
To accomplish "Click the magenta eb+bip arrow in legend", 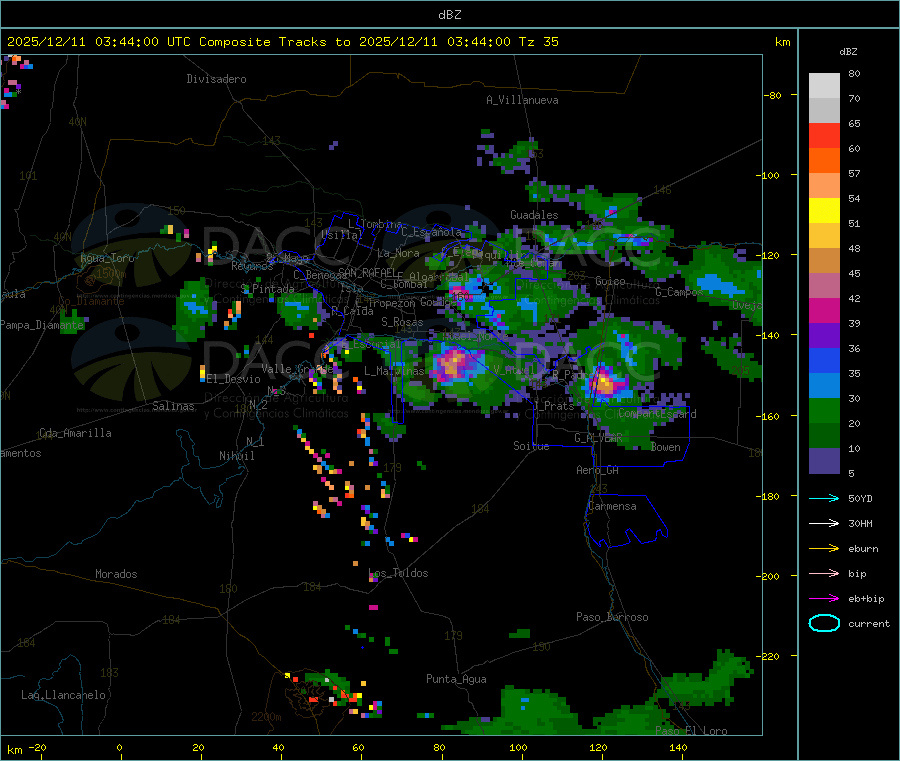I will (x=824, y=599).
